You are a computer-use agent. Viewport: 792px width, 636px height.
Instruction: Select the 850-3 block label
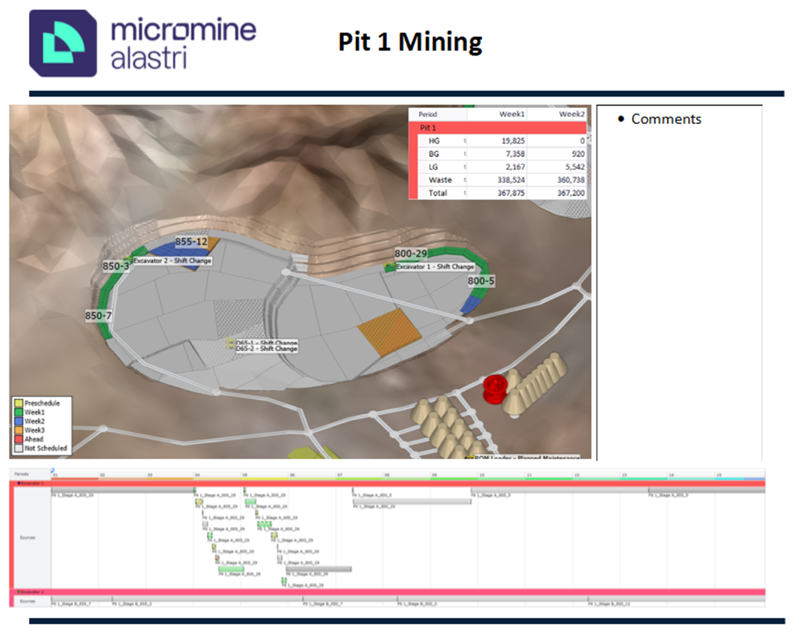click(x=116, y=266)
